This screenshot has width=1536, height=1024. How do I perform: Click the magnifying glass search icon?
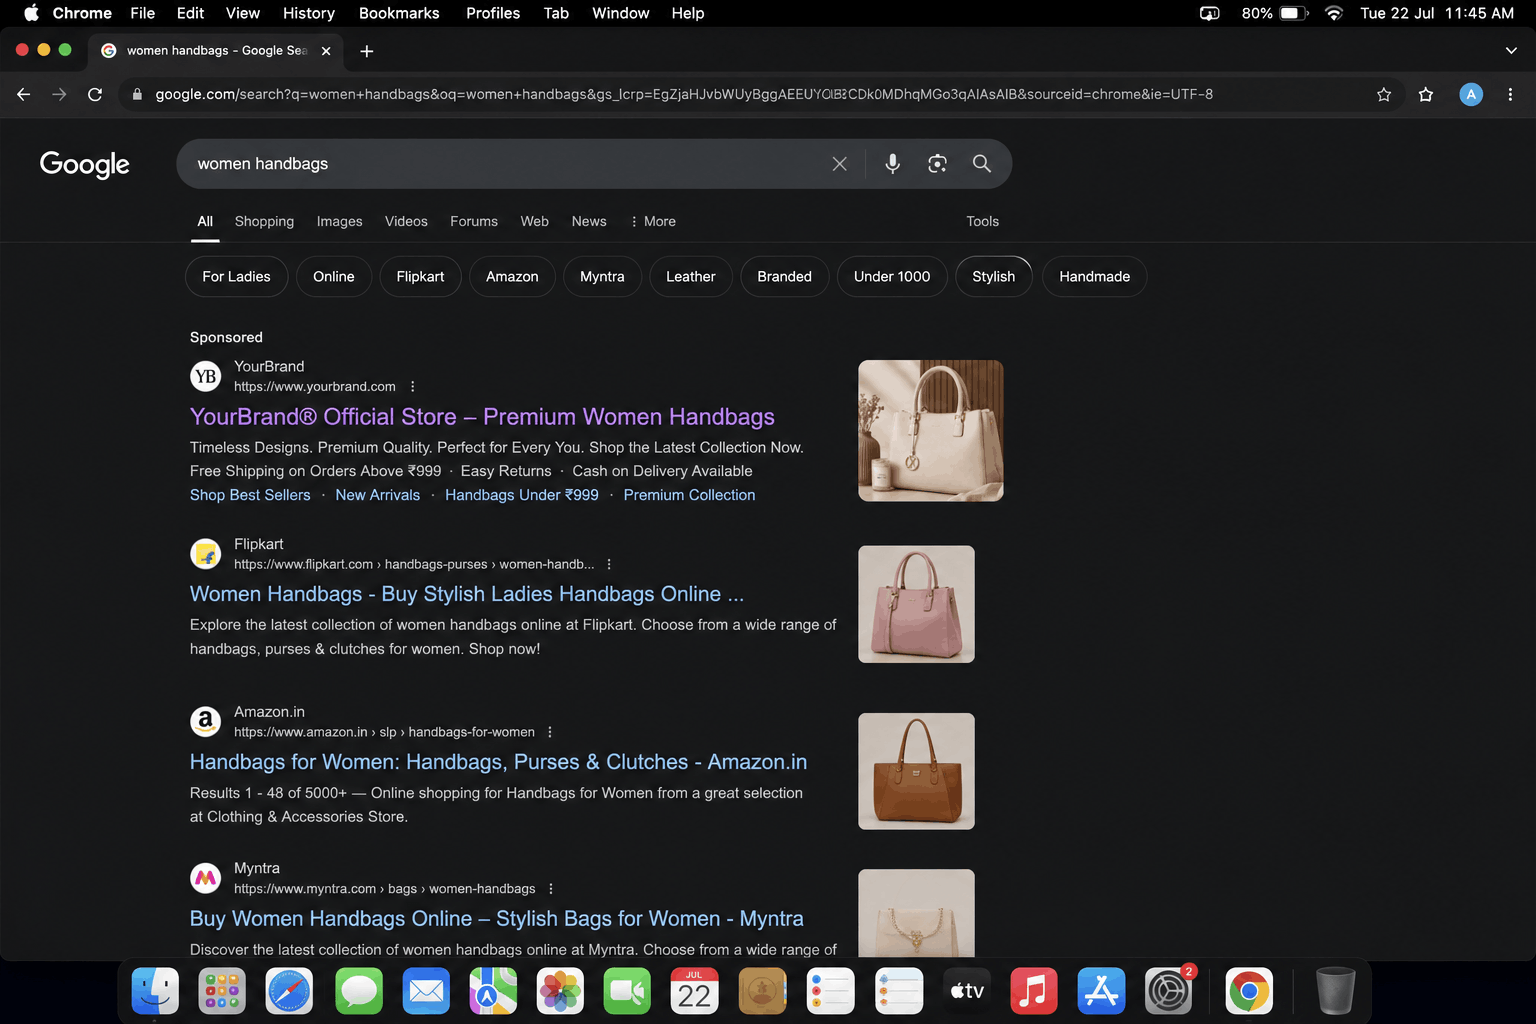point(982,164)
